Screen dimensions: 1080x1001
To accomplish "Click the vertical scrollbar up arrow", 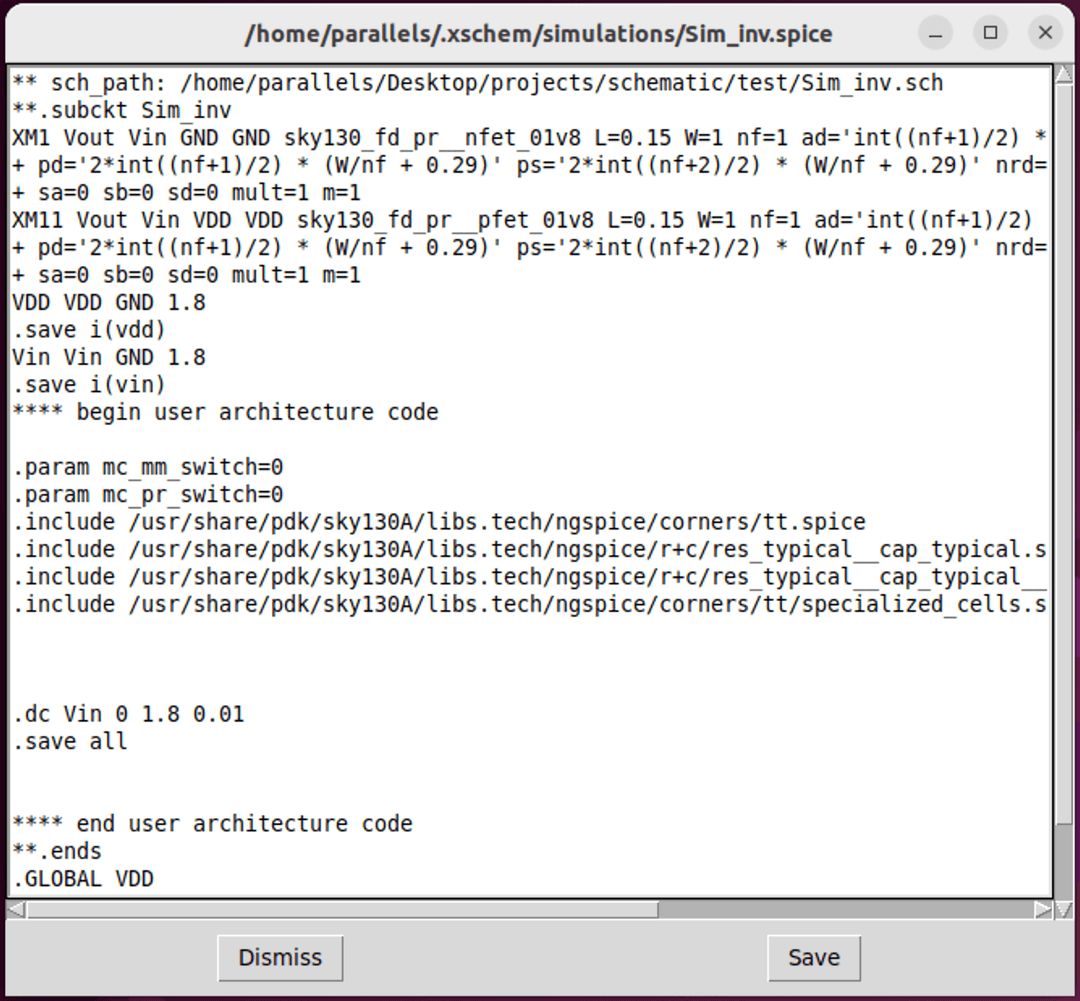I will coord(1063,75).
